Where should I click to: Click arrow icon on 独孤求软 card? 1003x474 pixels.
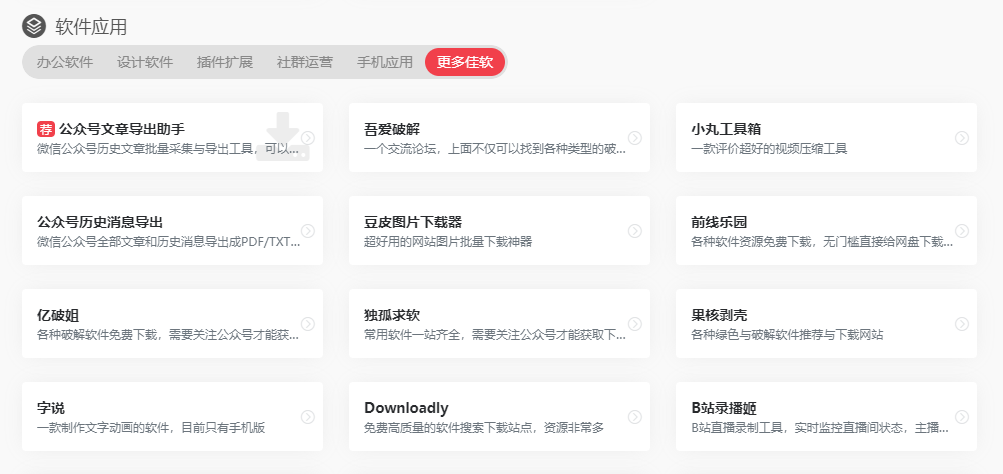coord(635,324)
